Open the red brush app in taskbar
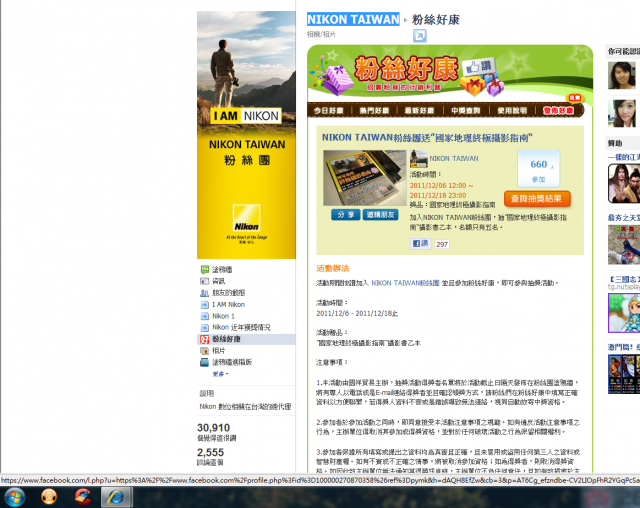This screenshot has height=508, width=640. coord(83,497)
